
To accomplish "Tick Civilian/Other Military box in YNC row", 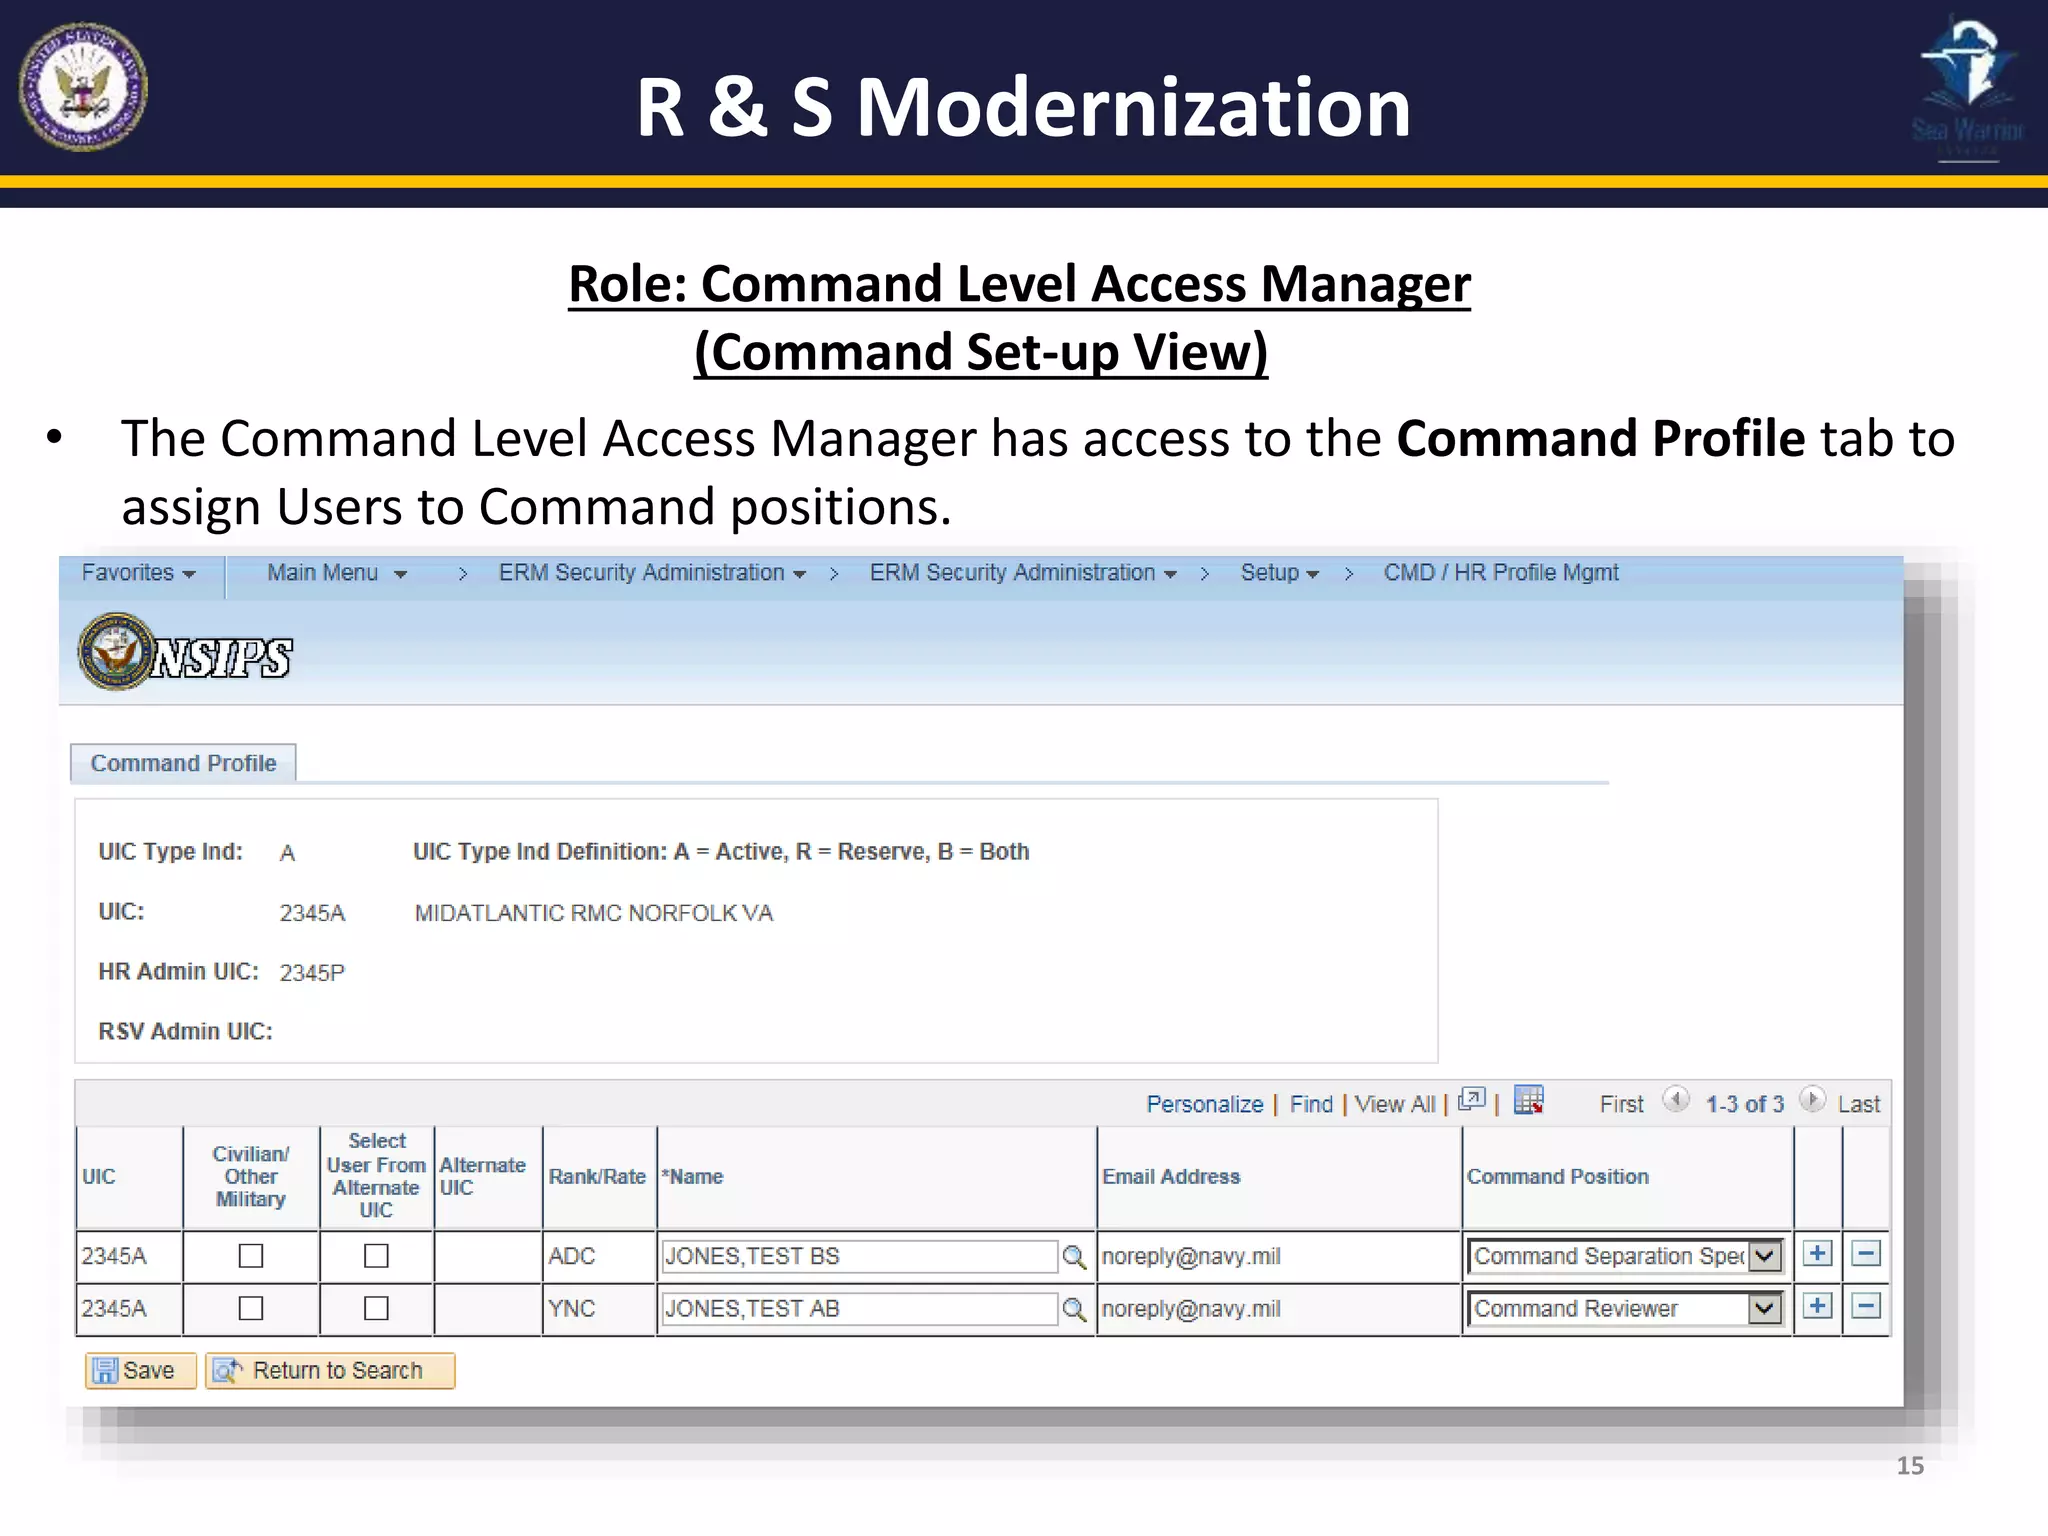I will tap(251, 1308).
